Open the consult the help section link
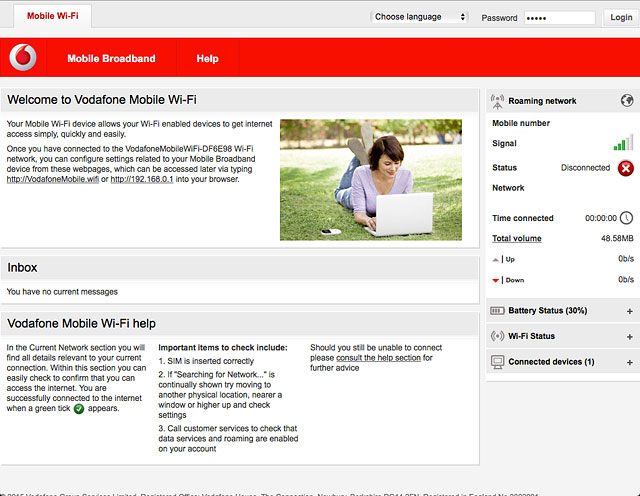Image resolution: width=640 pixels, height=496 pixels. click(x=378, y=358)
